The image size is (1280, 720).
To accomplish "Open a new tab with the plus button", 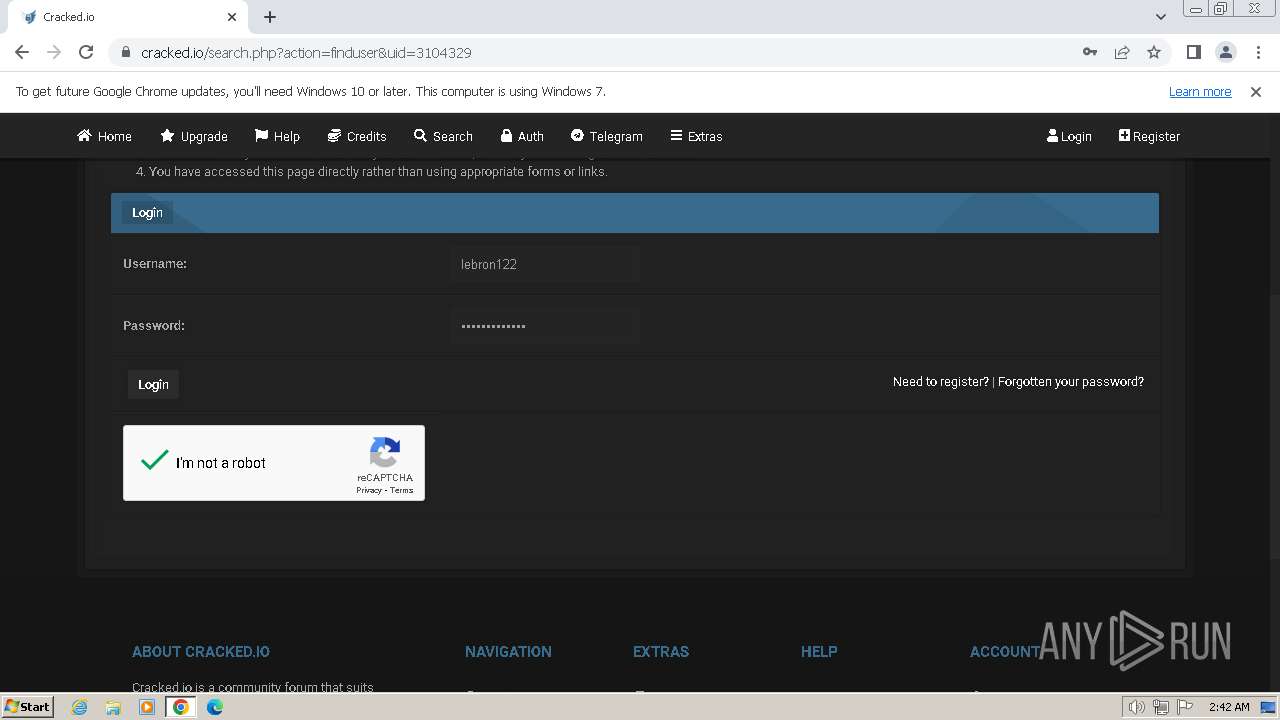I will tap(270, 17).
